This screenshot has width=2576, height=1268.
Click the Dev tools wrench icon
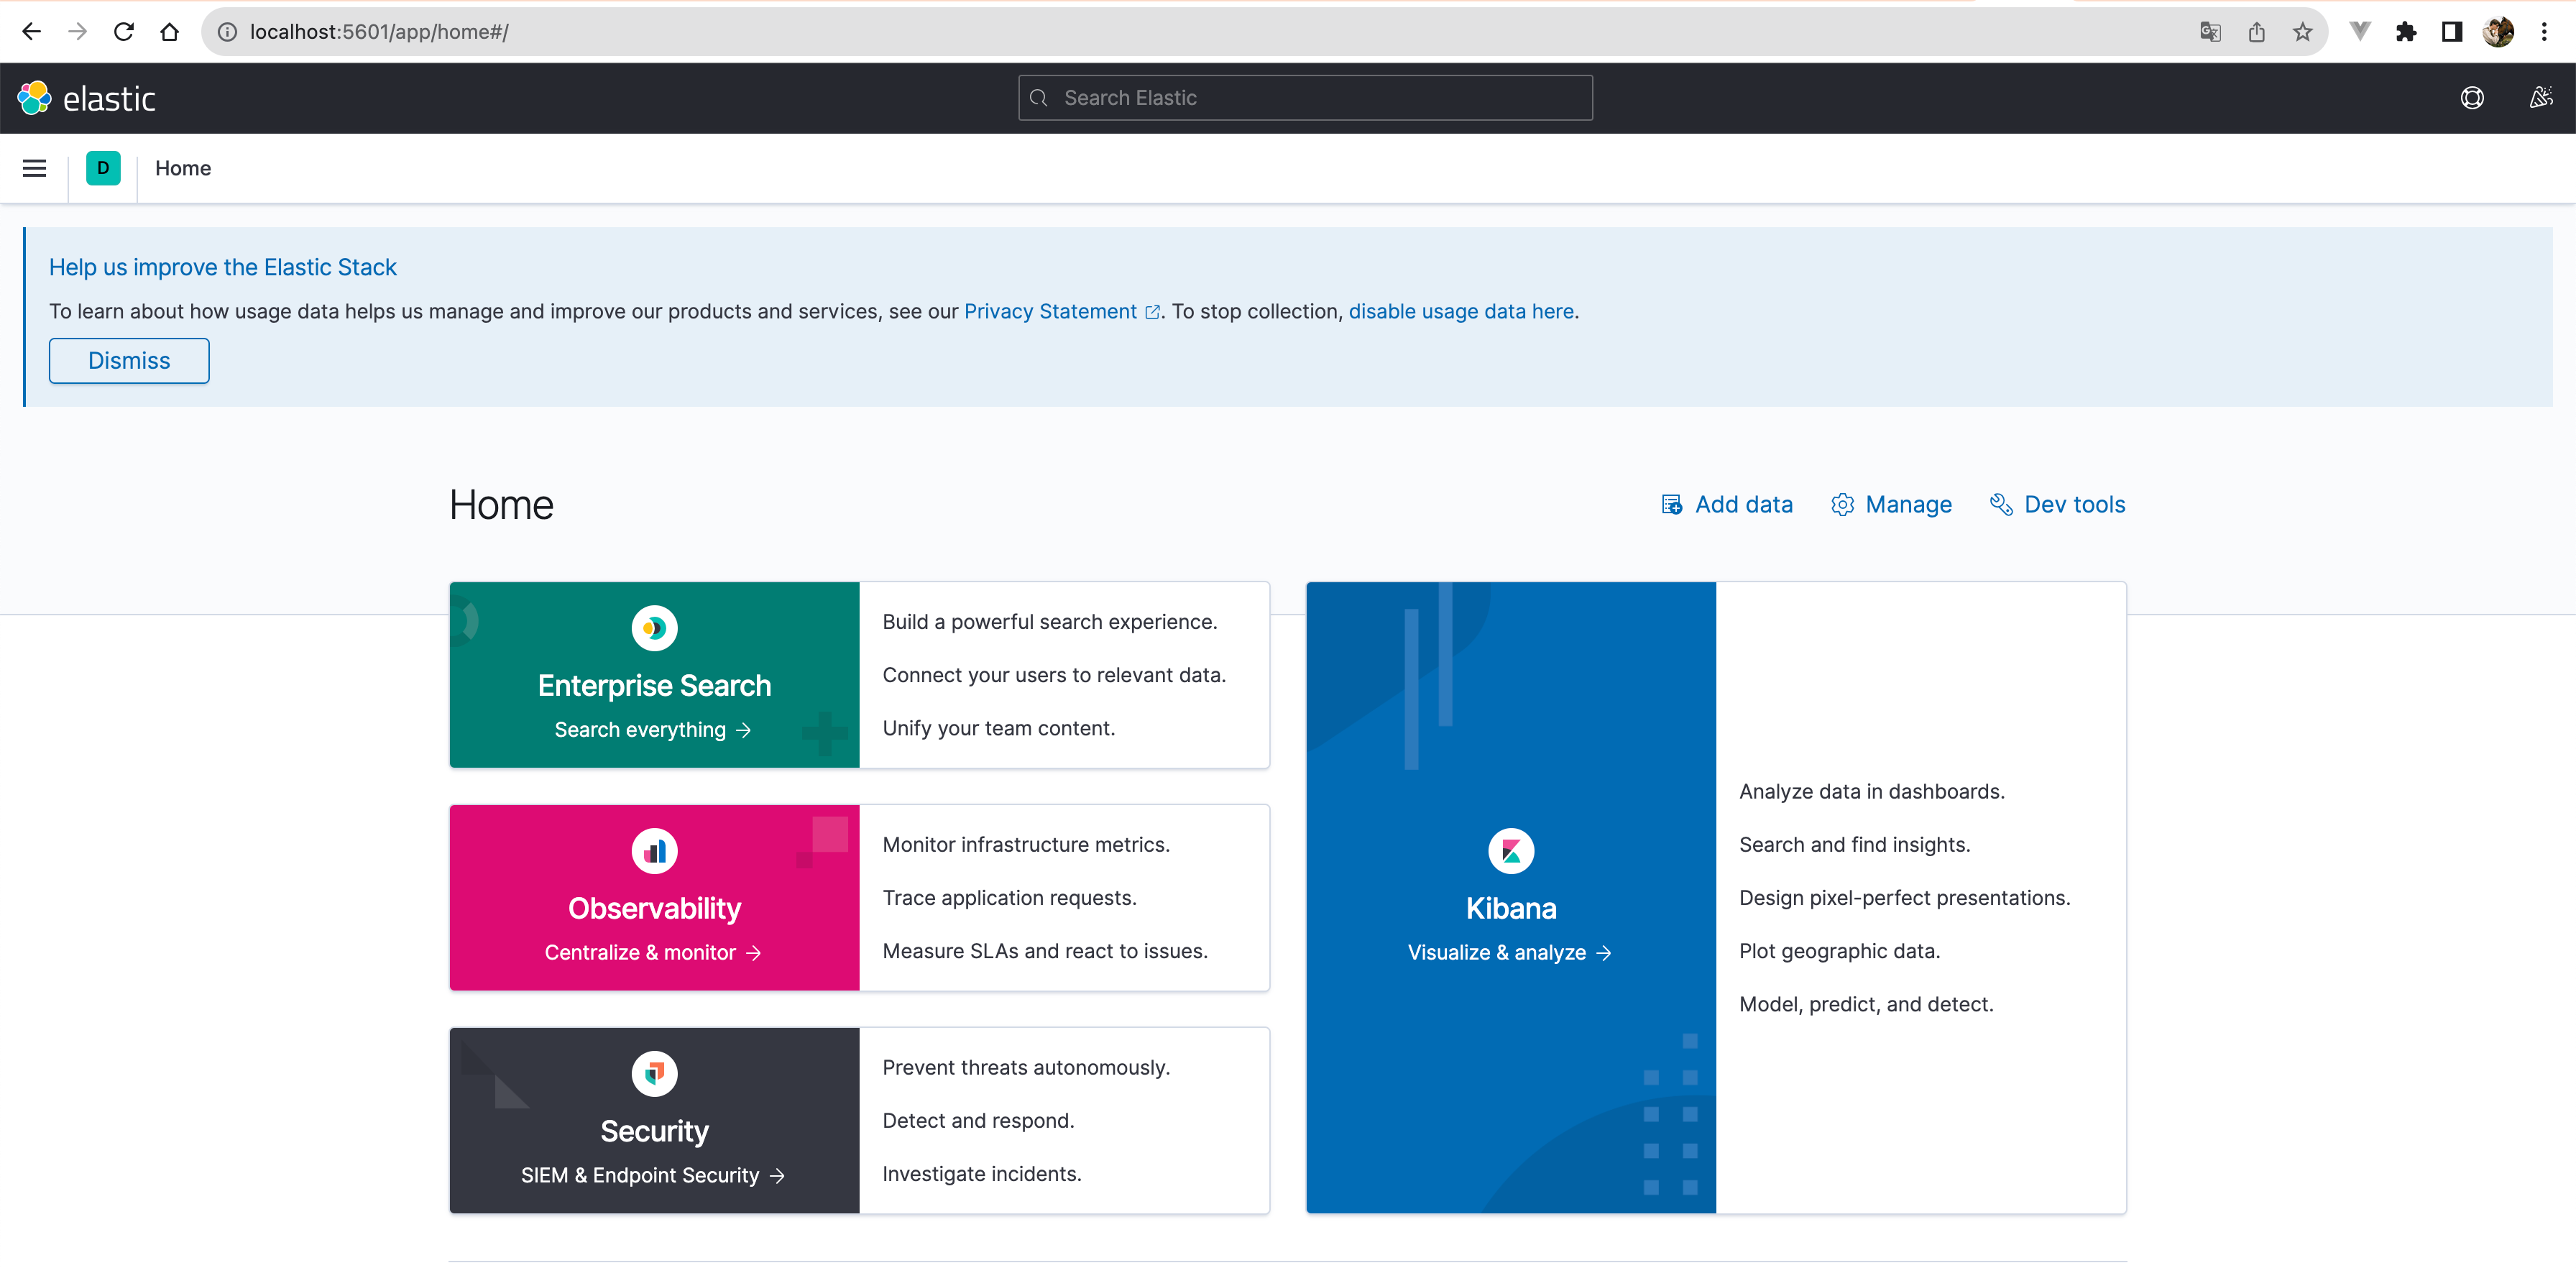point(2001,505)
